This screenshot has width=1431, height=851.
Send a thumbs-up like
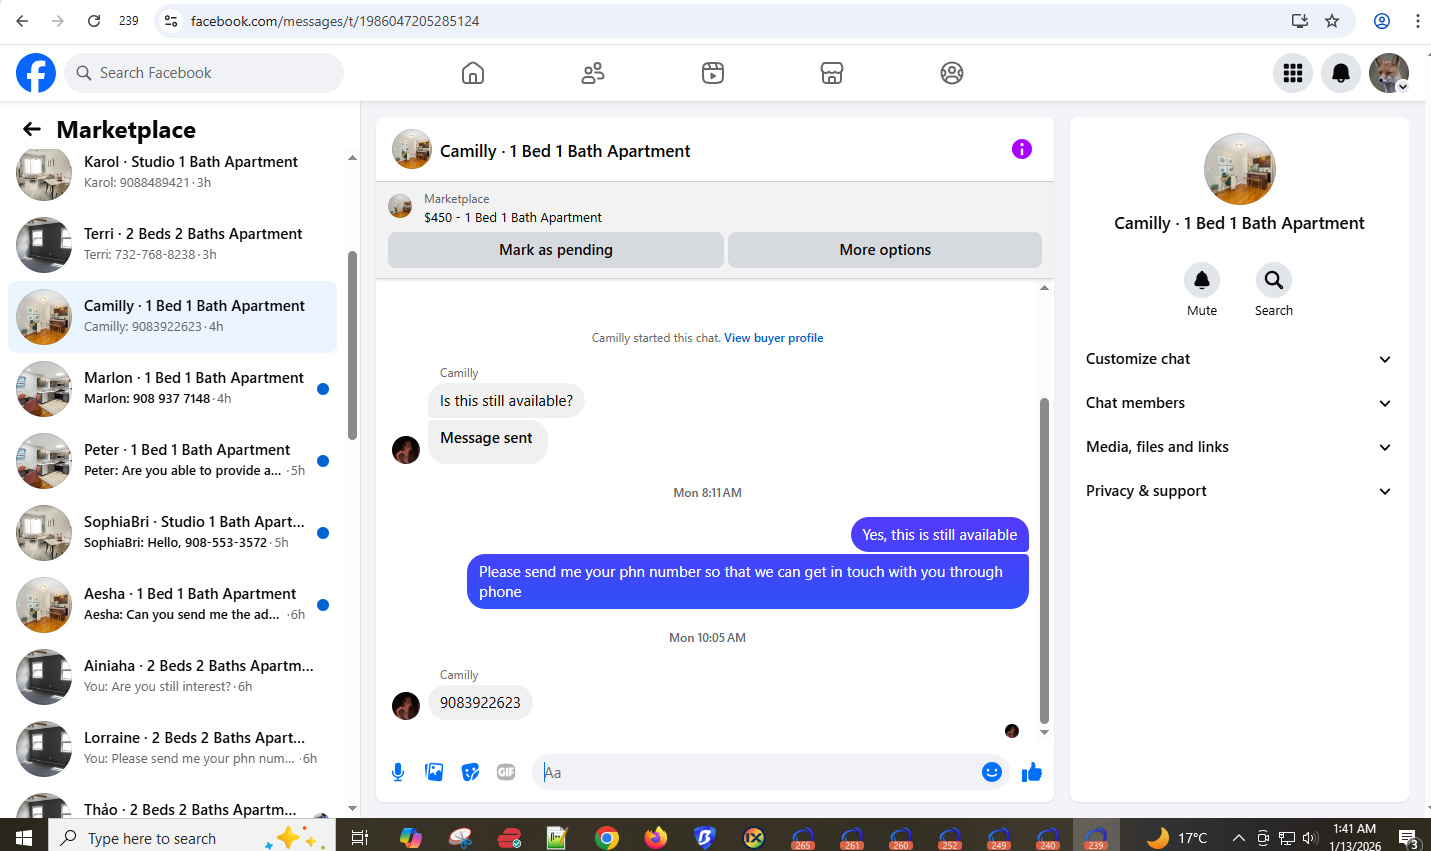tap(1032, 772)
